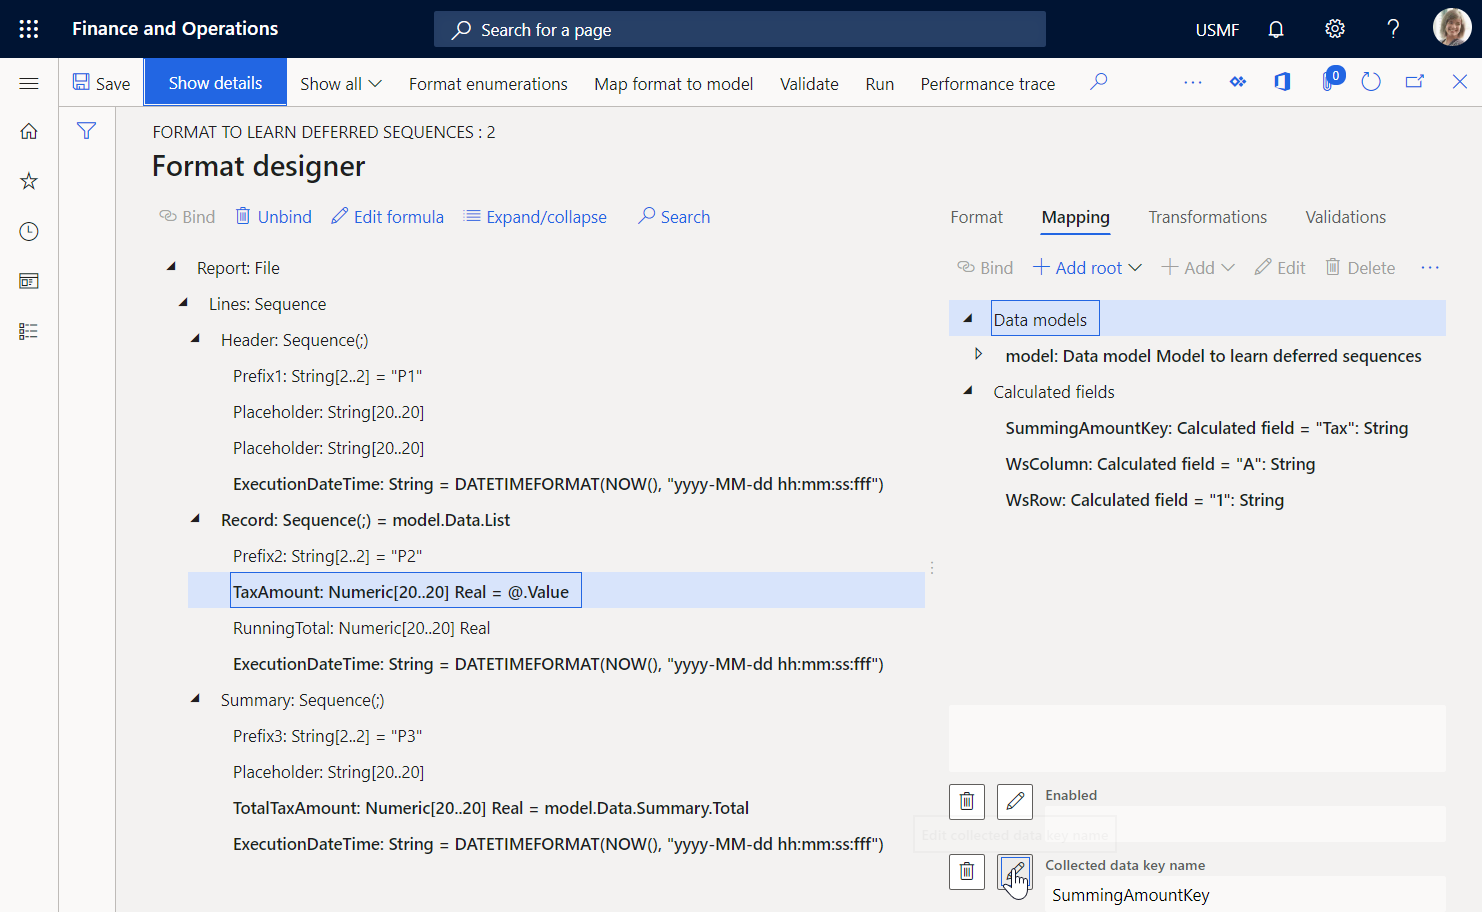Open notifications bell icon

point(1275,29)
